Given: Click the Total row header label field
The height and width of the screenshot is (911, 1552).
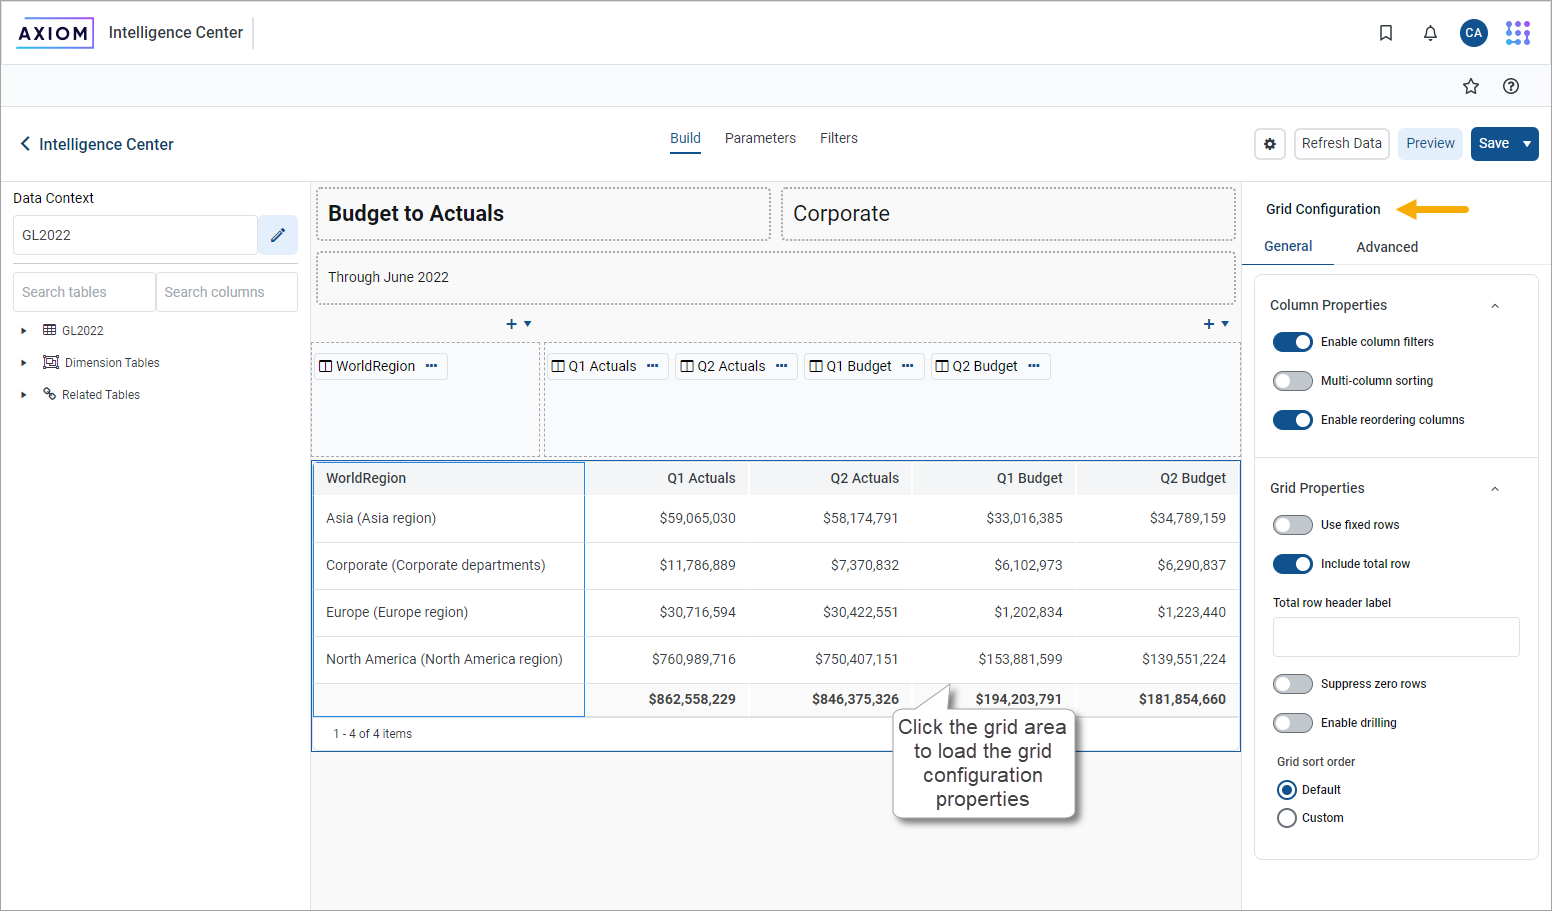Looking at the screenshot, I should pos(1396,637).
